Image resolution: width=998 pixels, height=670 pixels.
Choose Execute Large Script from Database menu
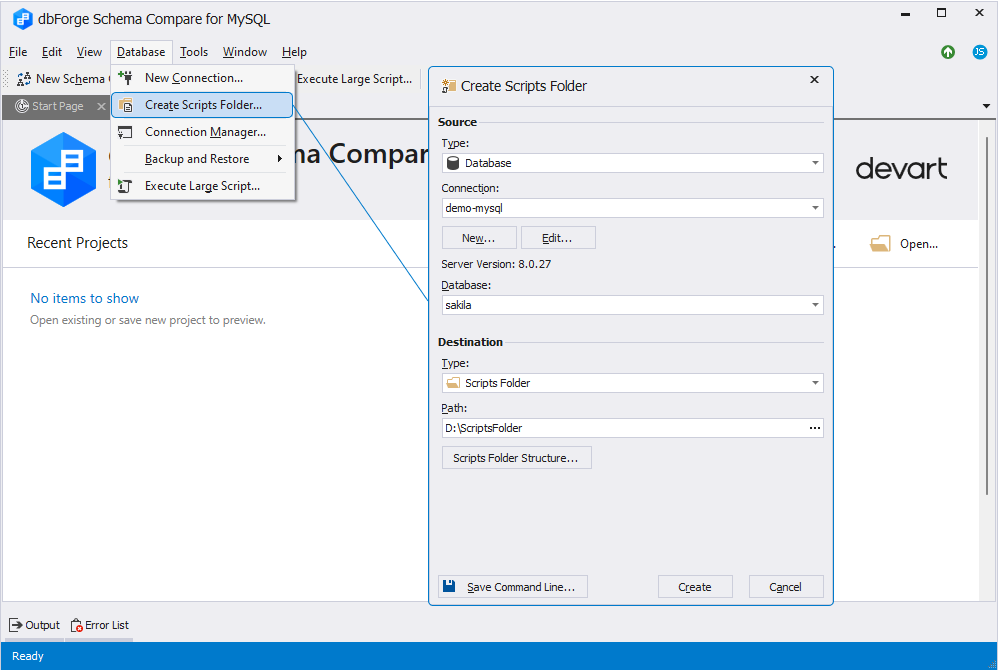tap(202, 186)
